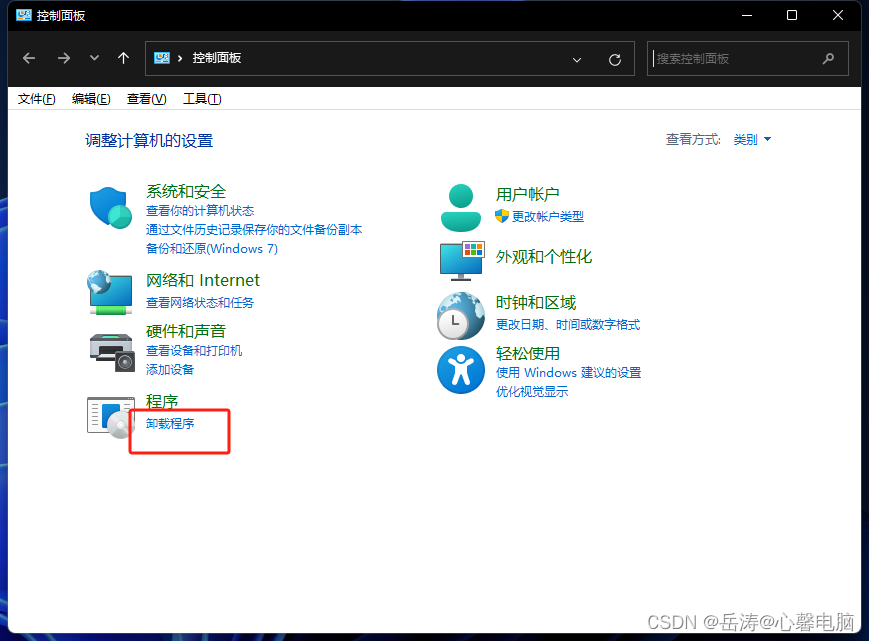
Task: Click the Clock and Region globe icon
Action: pyautogui.click(x=461, y=316)
